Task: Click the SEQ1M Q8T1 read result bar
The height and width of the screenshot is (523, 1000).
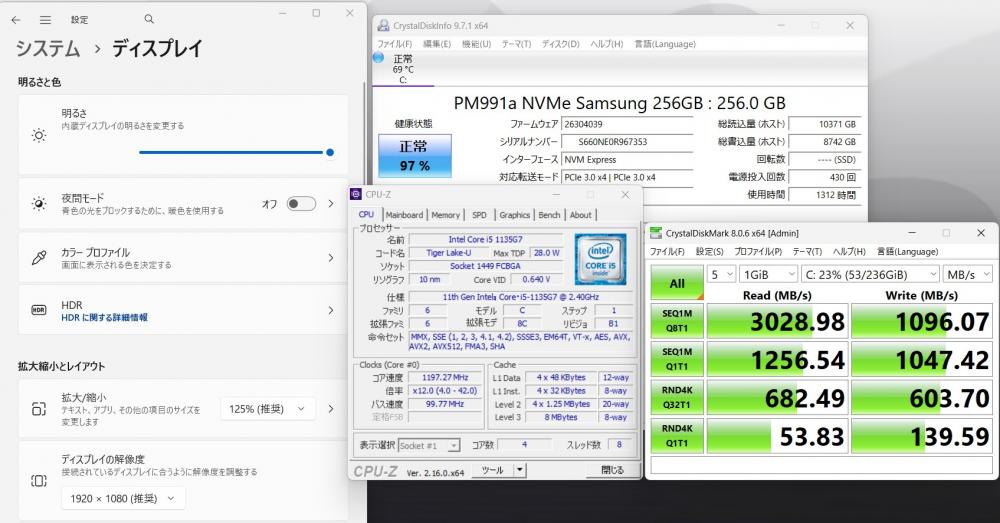Action: (x=777, y=321)
